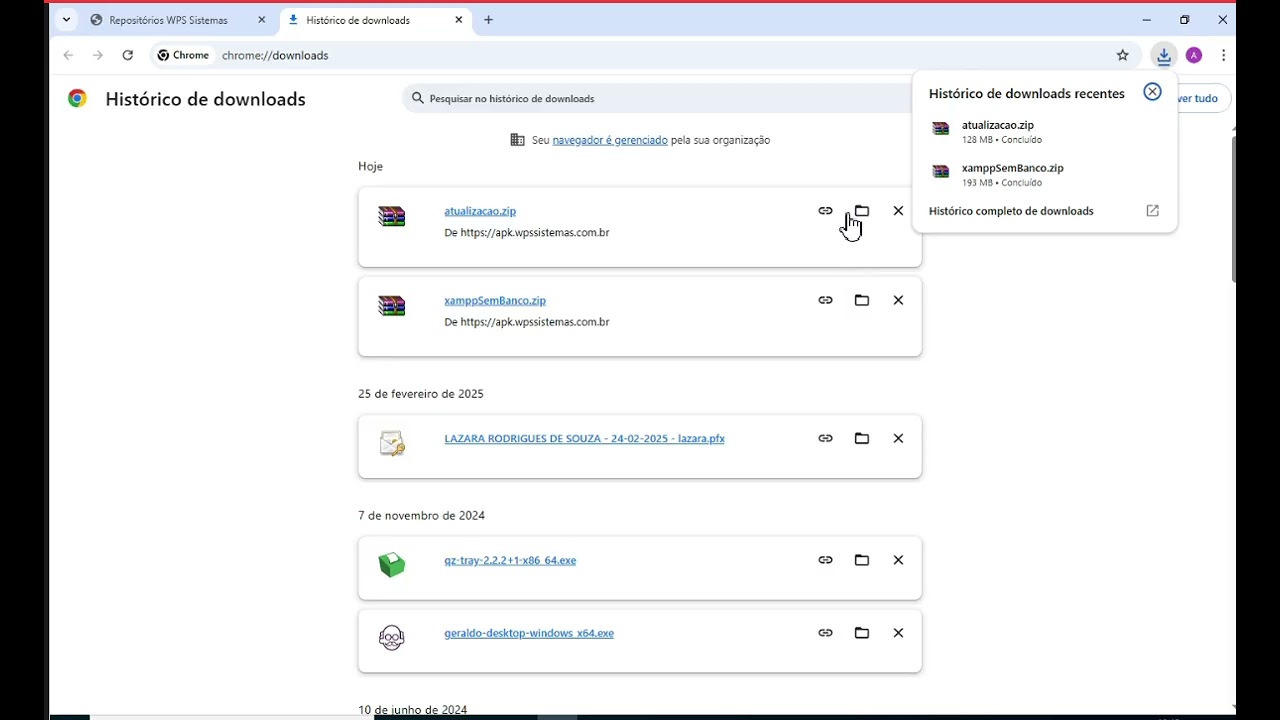
Task: Copy the download link for xamppSemBanco.zip
Action: pyautogui.click(x=825, y=300)
